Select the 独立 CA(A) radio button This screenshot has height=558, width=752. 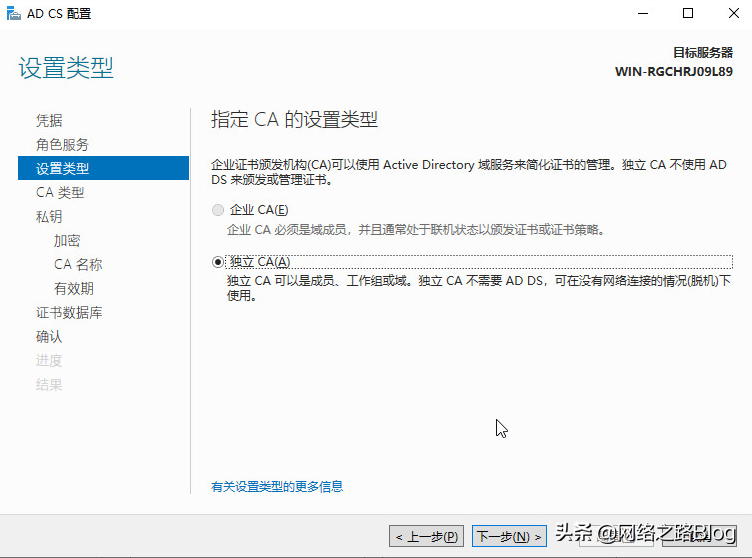[x=218, y=262]
